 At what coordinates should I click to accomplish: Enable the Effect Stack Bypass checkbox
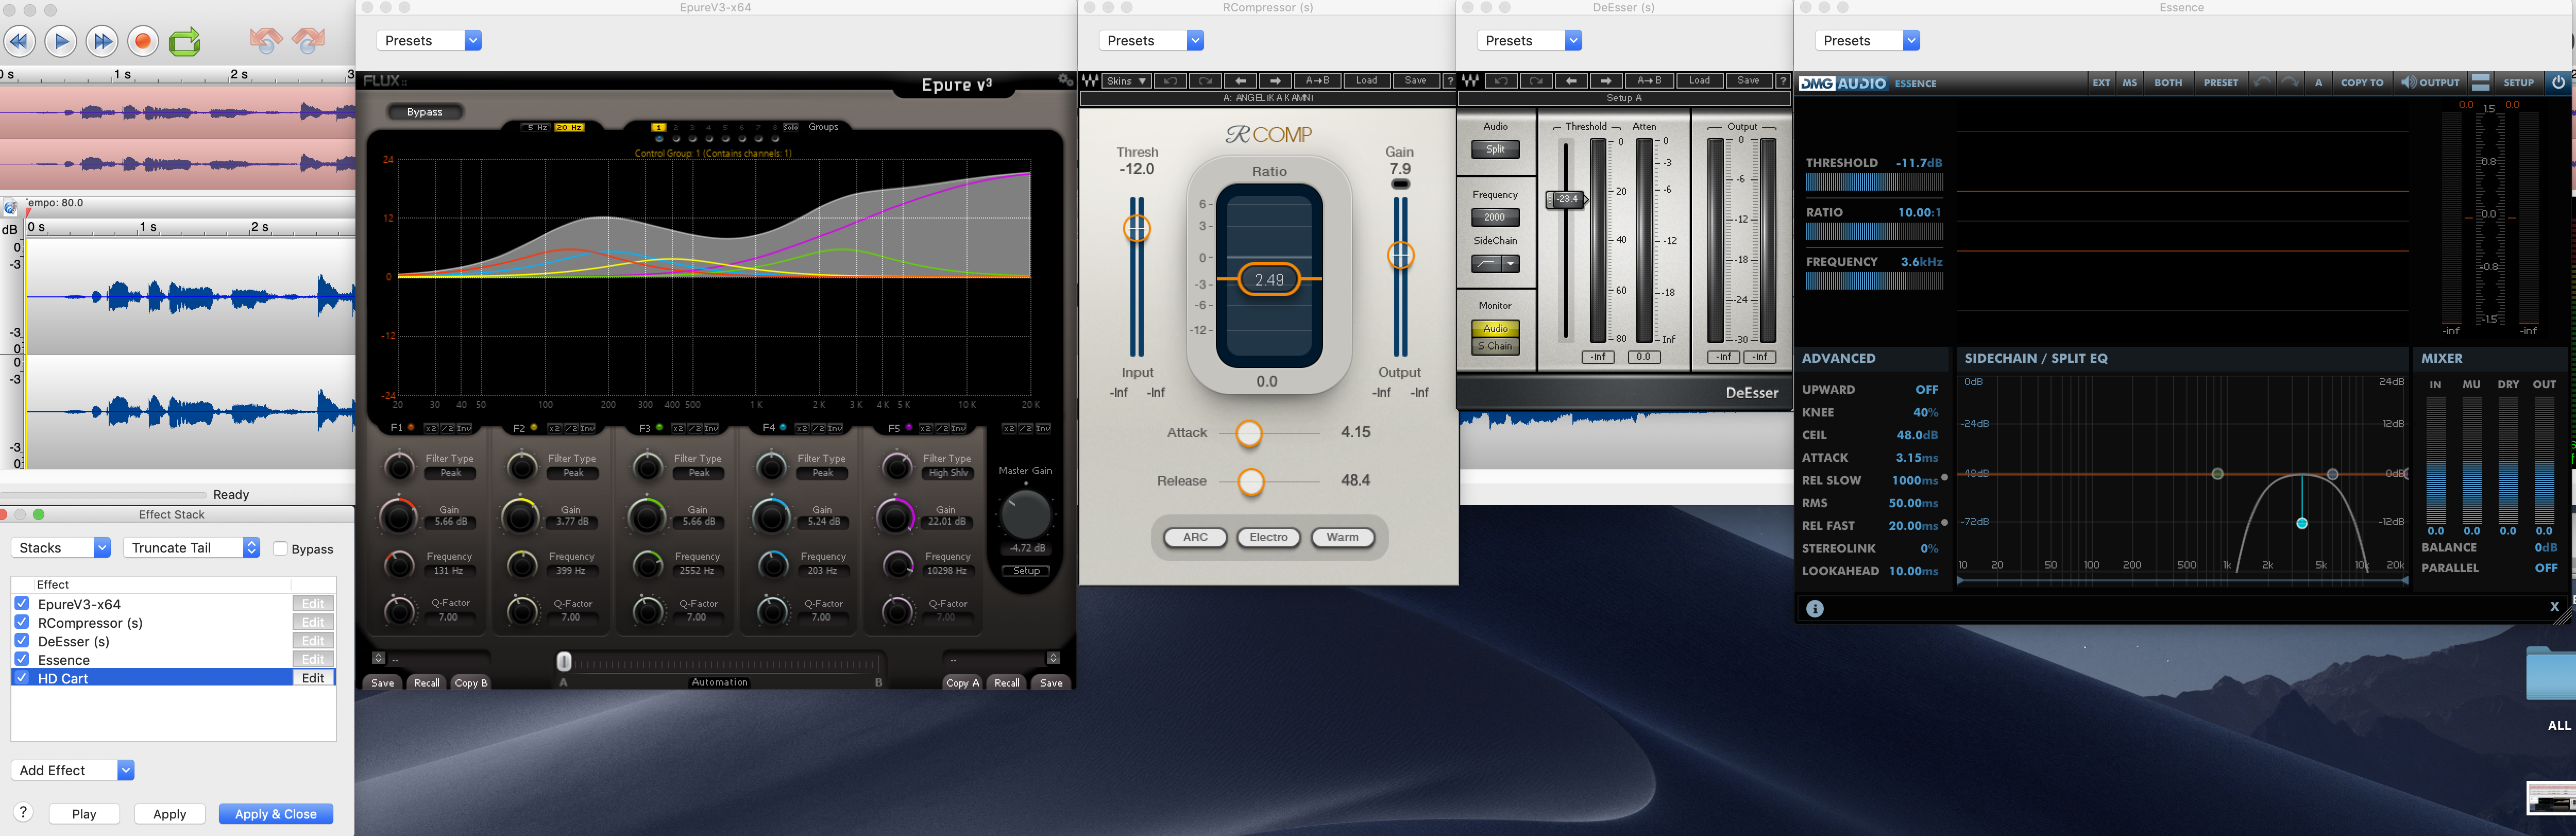pyautogui.click(x=281, y=548)
